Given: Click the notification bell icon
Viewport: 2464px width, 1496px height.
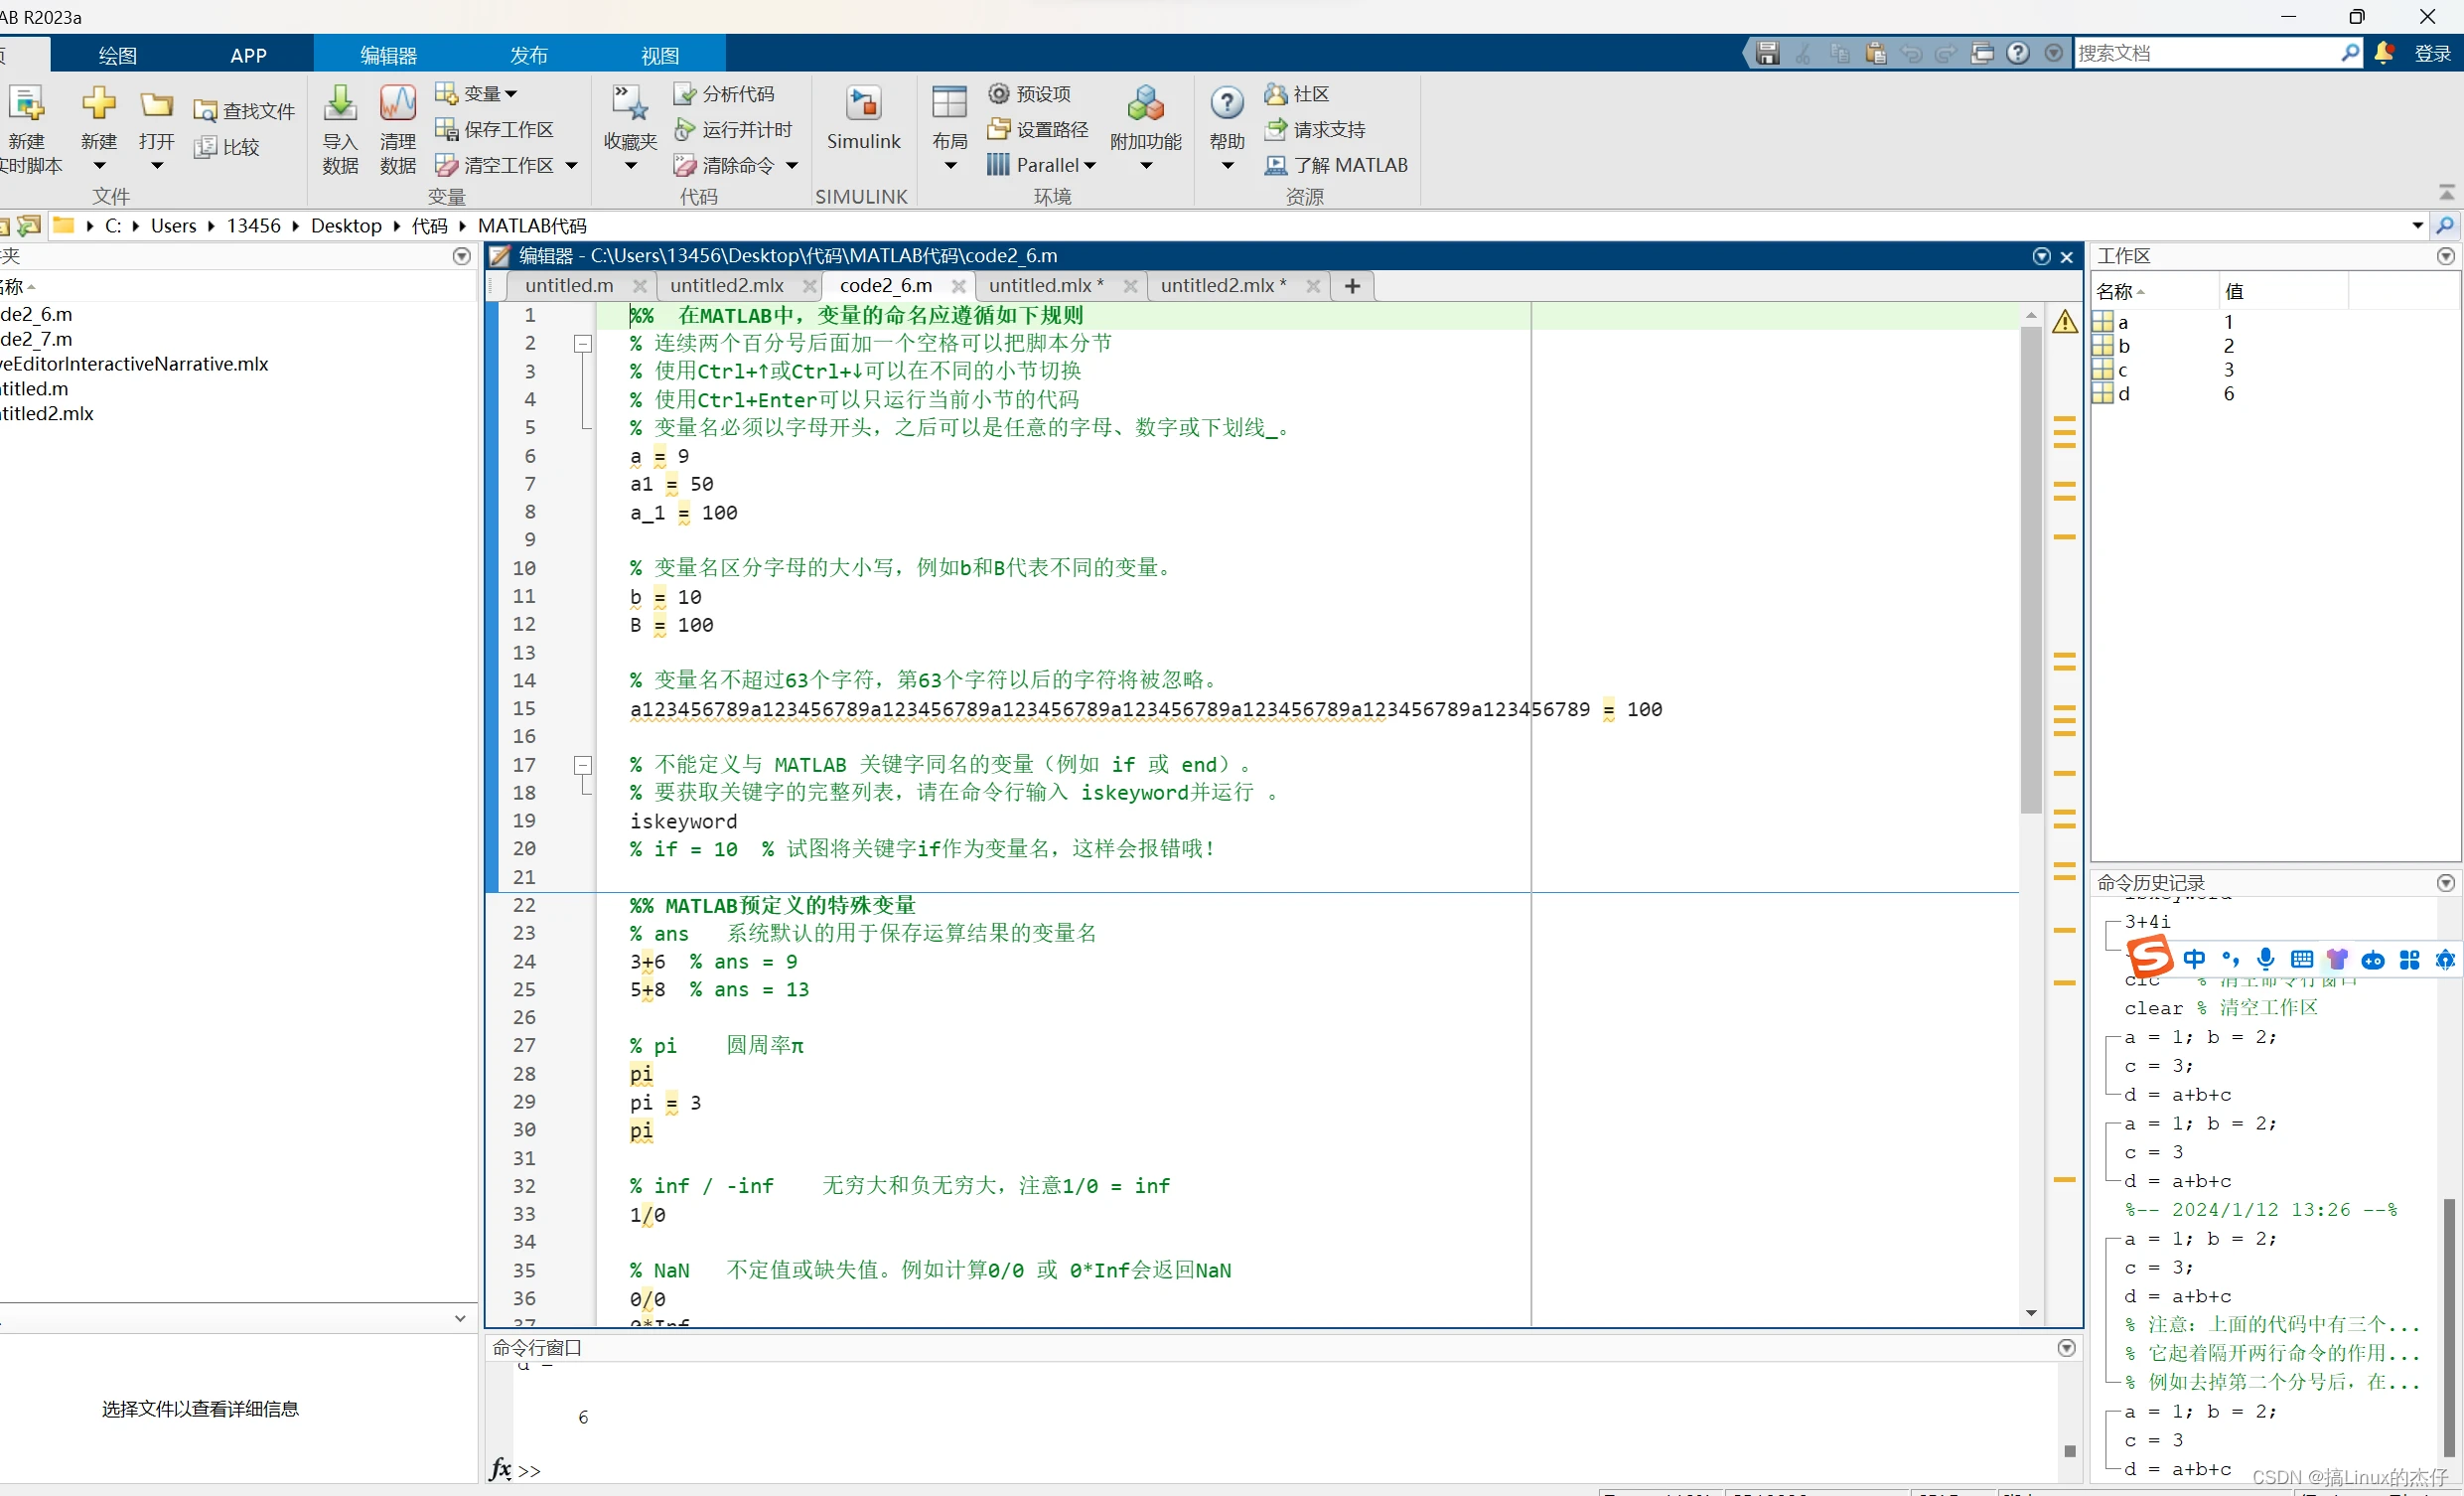Looking at the screenshot, I should (2384, 53).
